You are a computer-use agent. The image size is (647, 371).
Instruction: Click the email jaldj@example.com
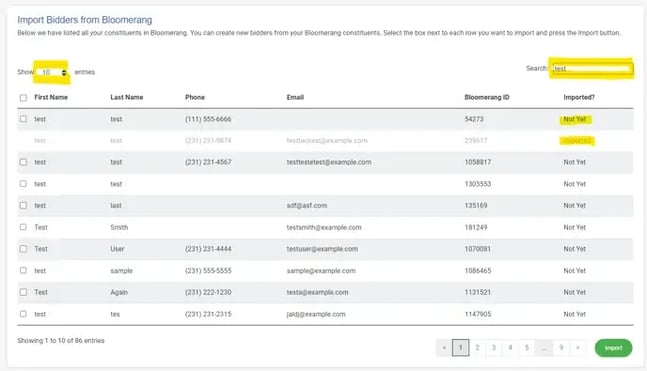point(316,314)
